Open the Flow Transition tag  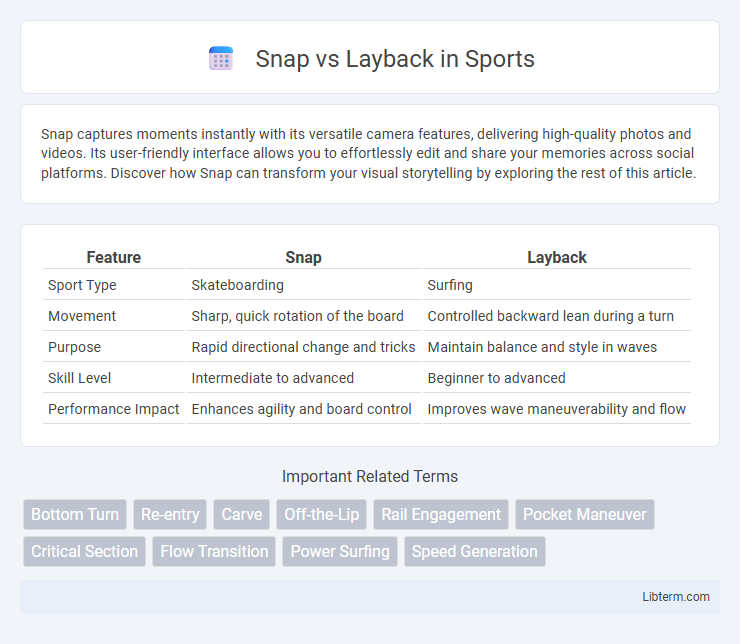(214, 551)
